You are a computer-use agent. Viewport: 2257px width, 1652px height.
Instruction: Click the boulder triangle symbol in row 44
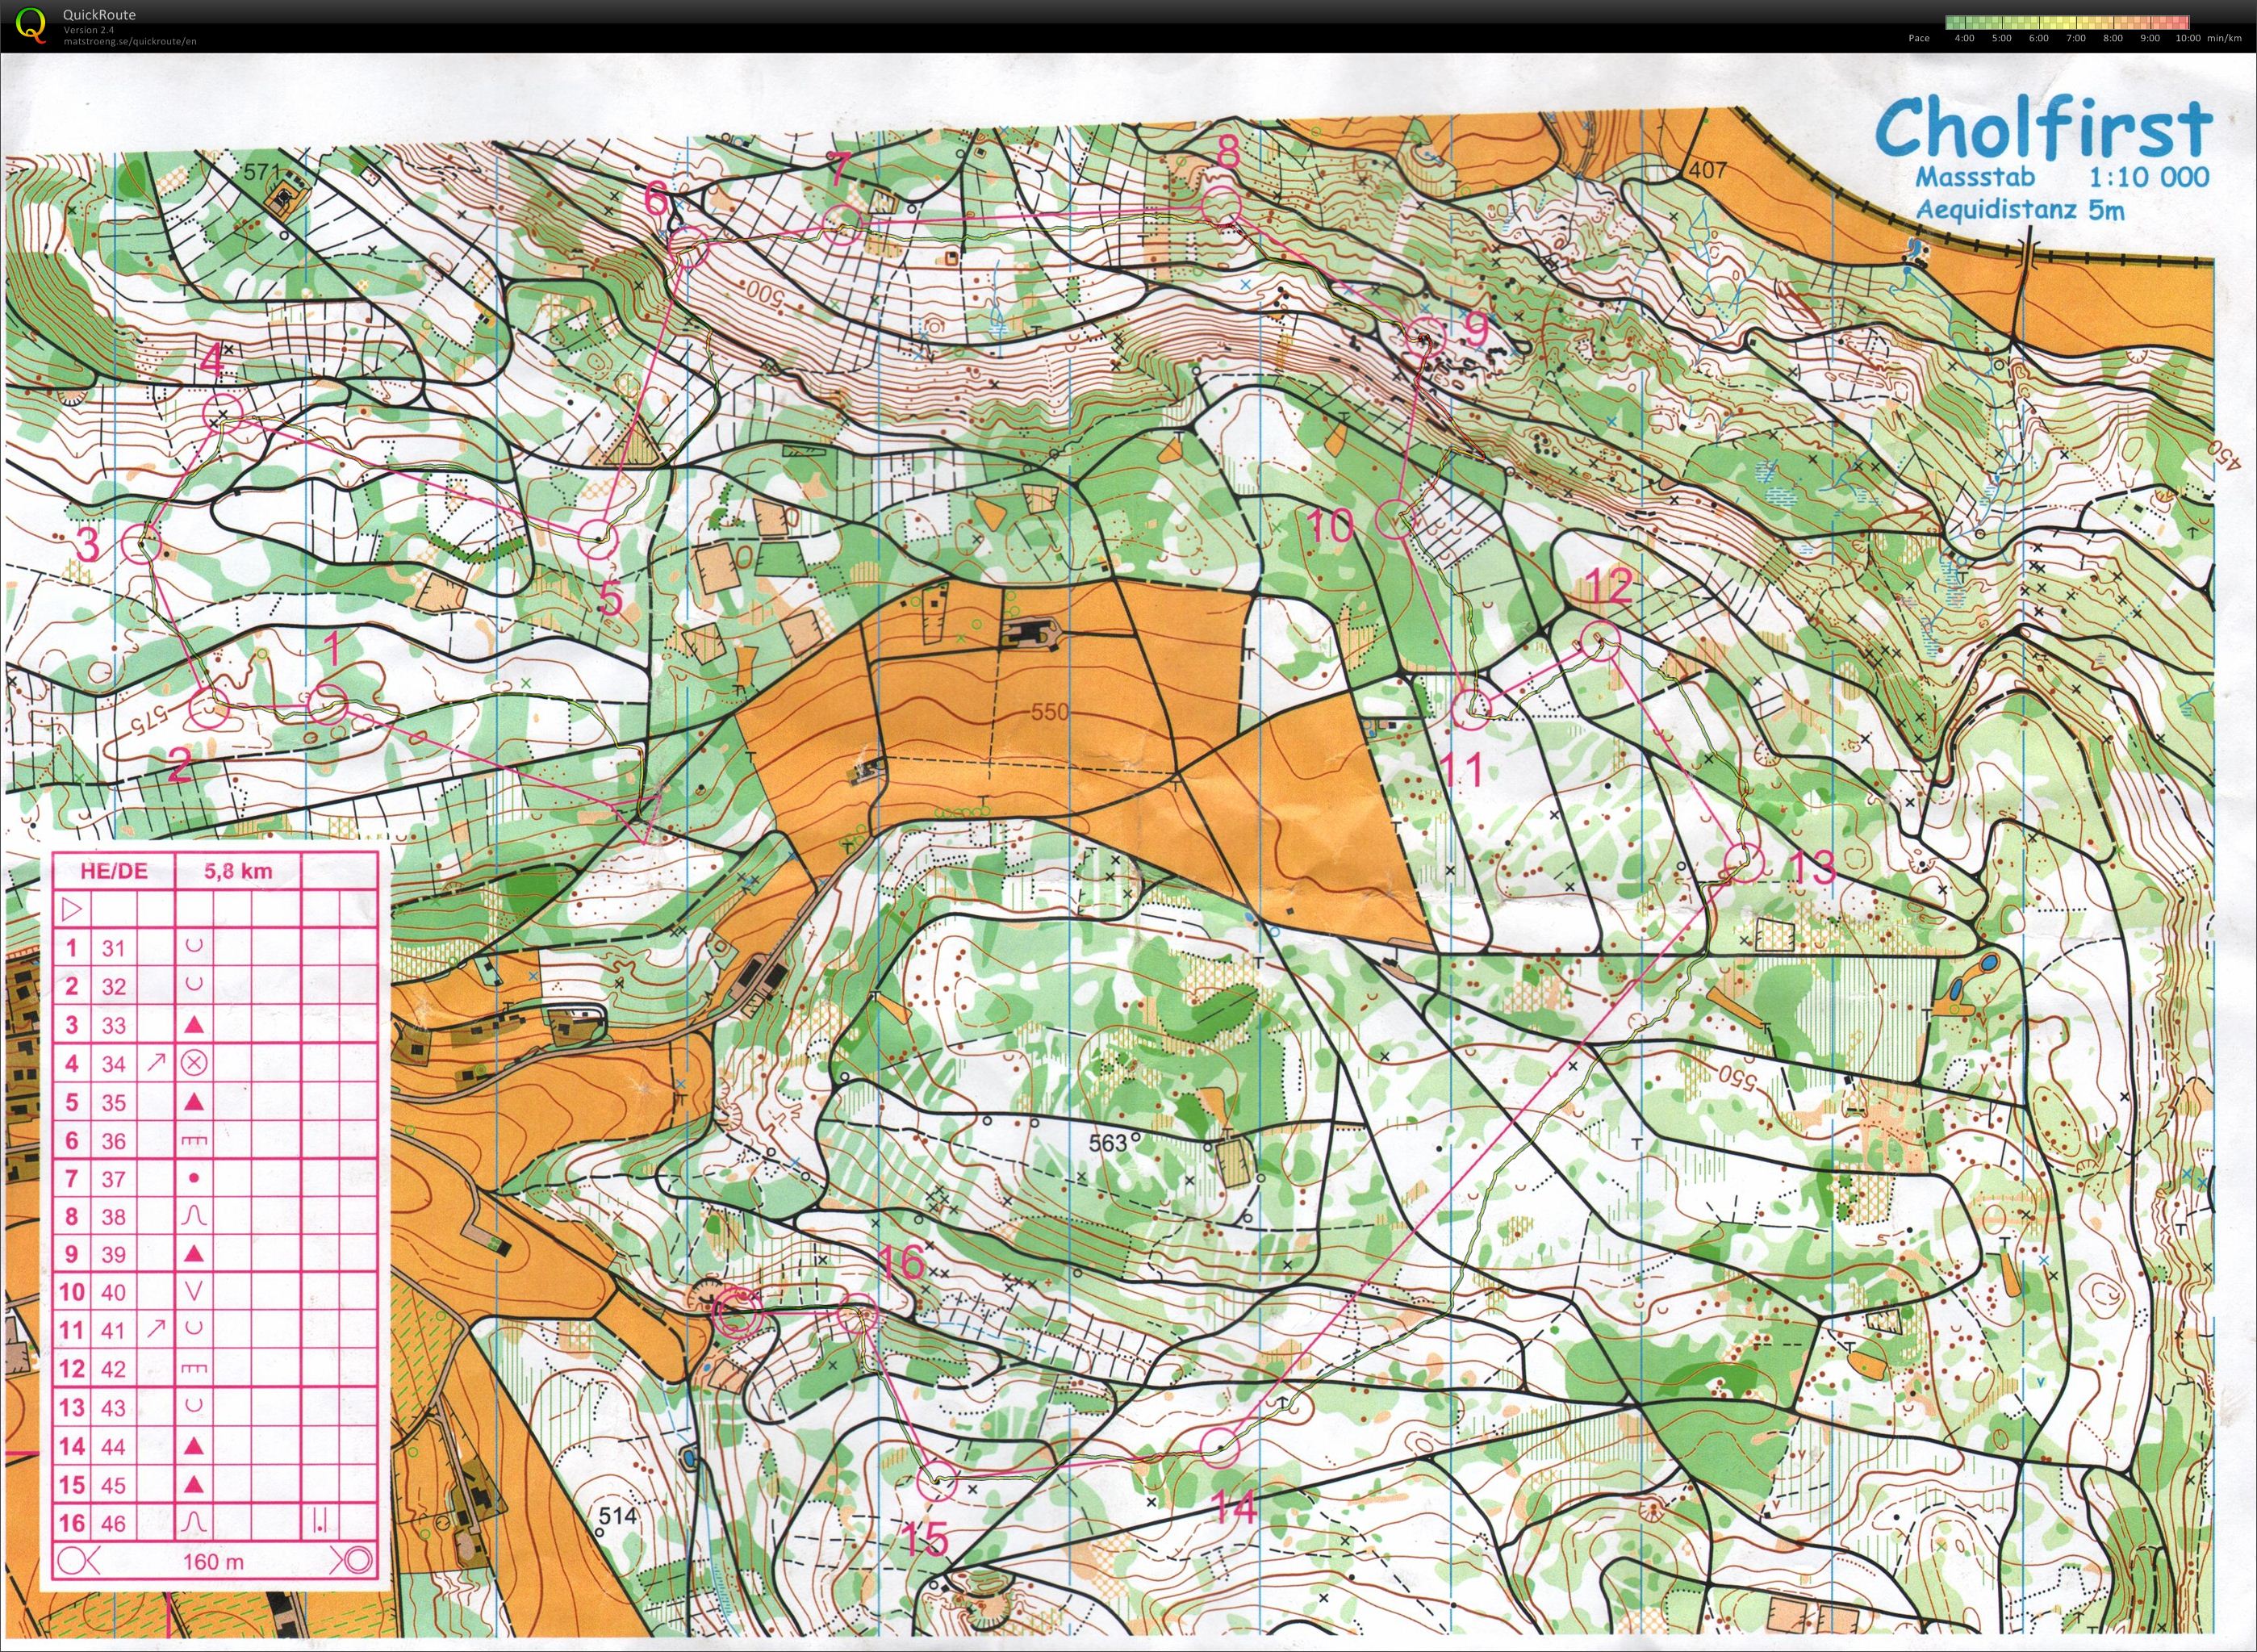[x=195, y=1445]
